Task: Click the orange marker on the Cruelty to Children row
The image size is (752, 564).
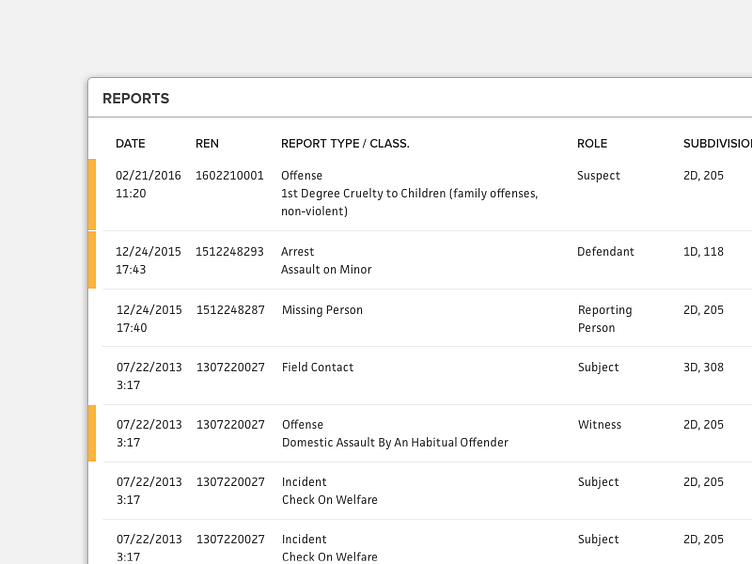Action: pos(92,194)
